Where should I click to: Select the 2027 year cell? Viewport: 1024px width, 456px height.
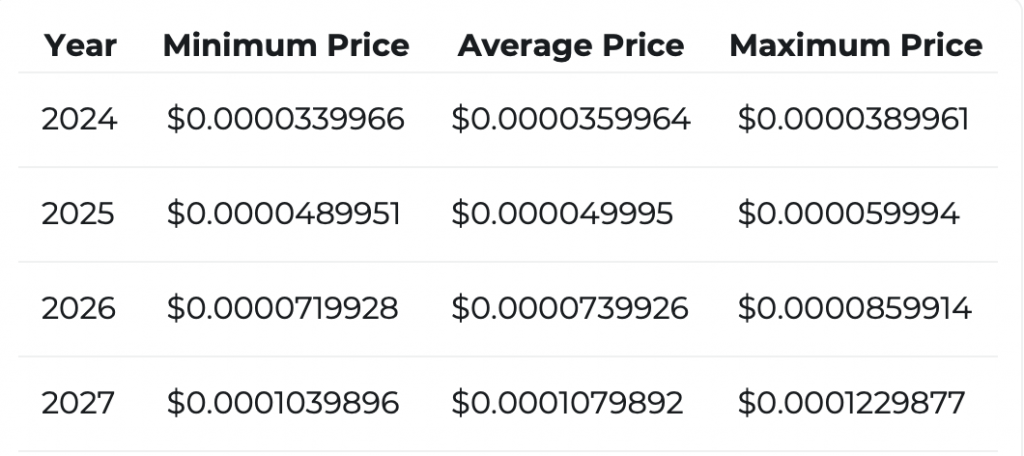point(78,403)
